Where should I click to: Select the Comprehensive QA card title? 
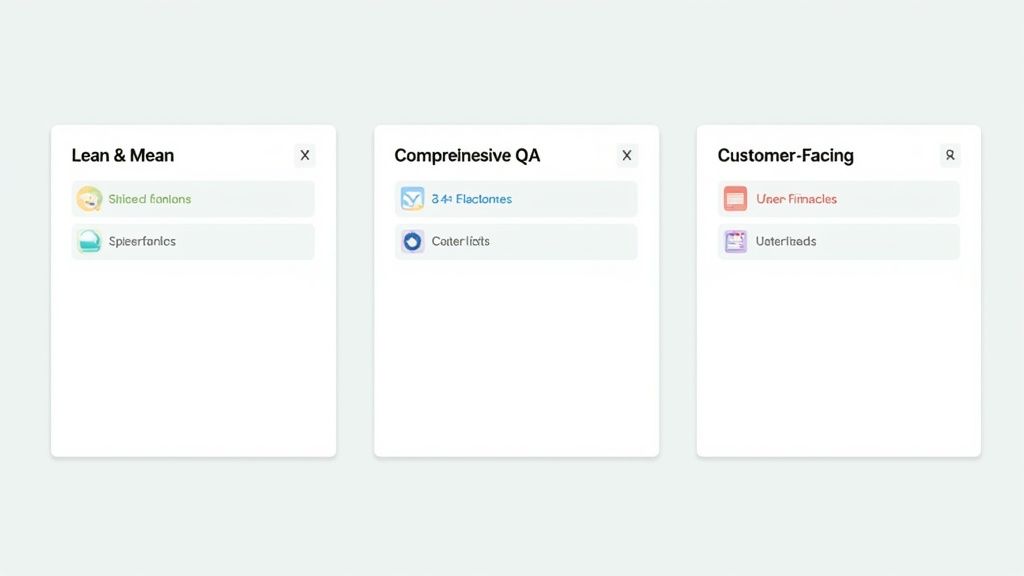[466, 155]
